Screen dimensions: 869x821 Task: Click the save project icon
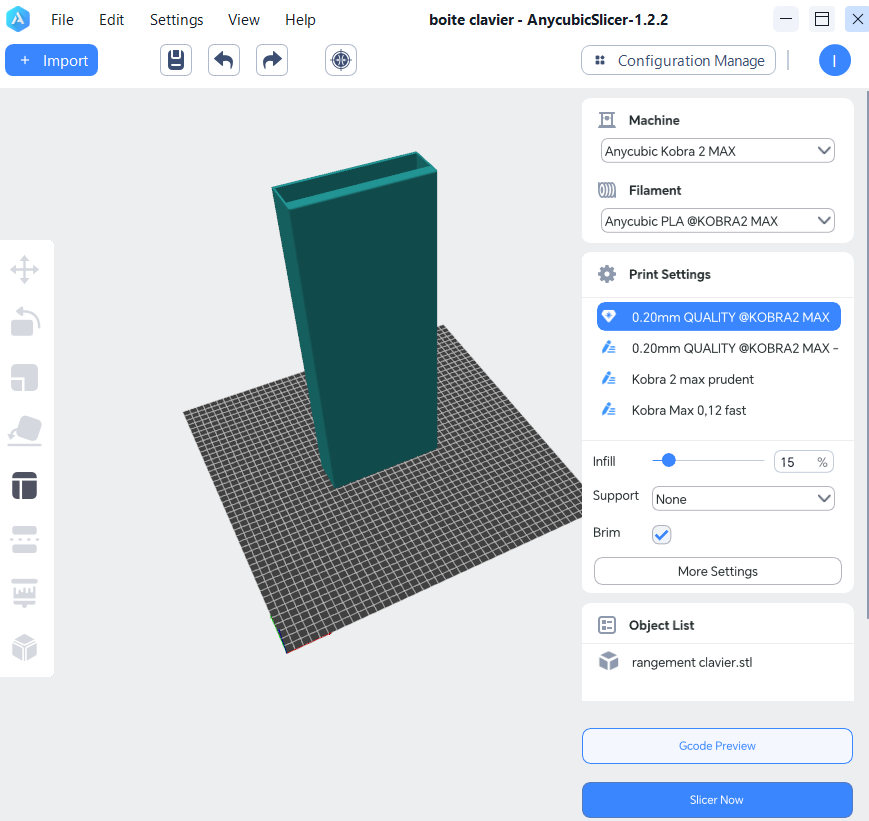point(176,60)
